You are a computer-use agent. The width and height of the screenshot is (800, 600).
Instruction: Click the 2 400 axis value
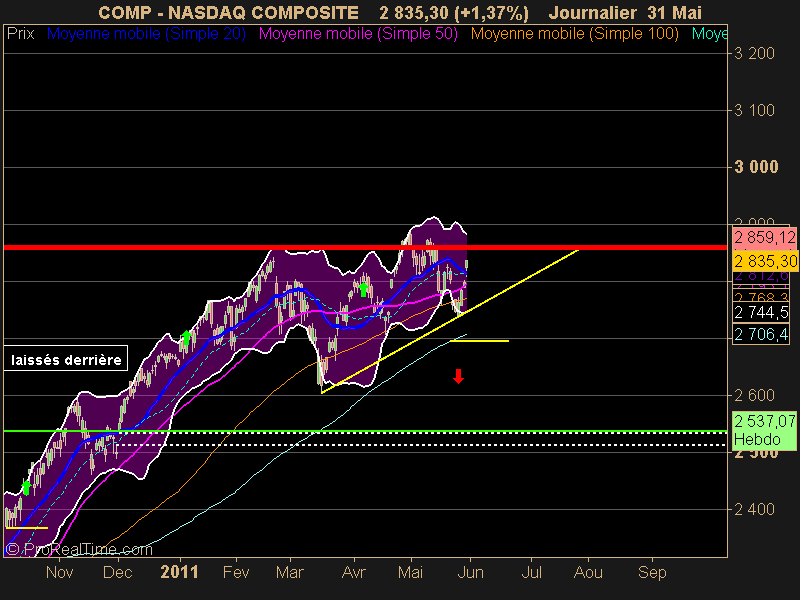[754, 509]
